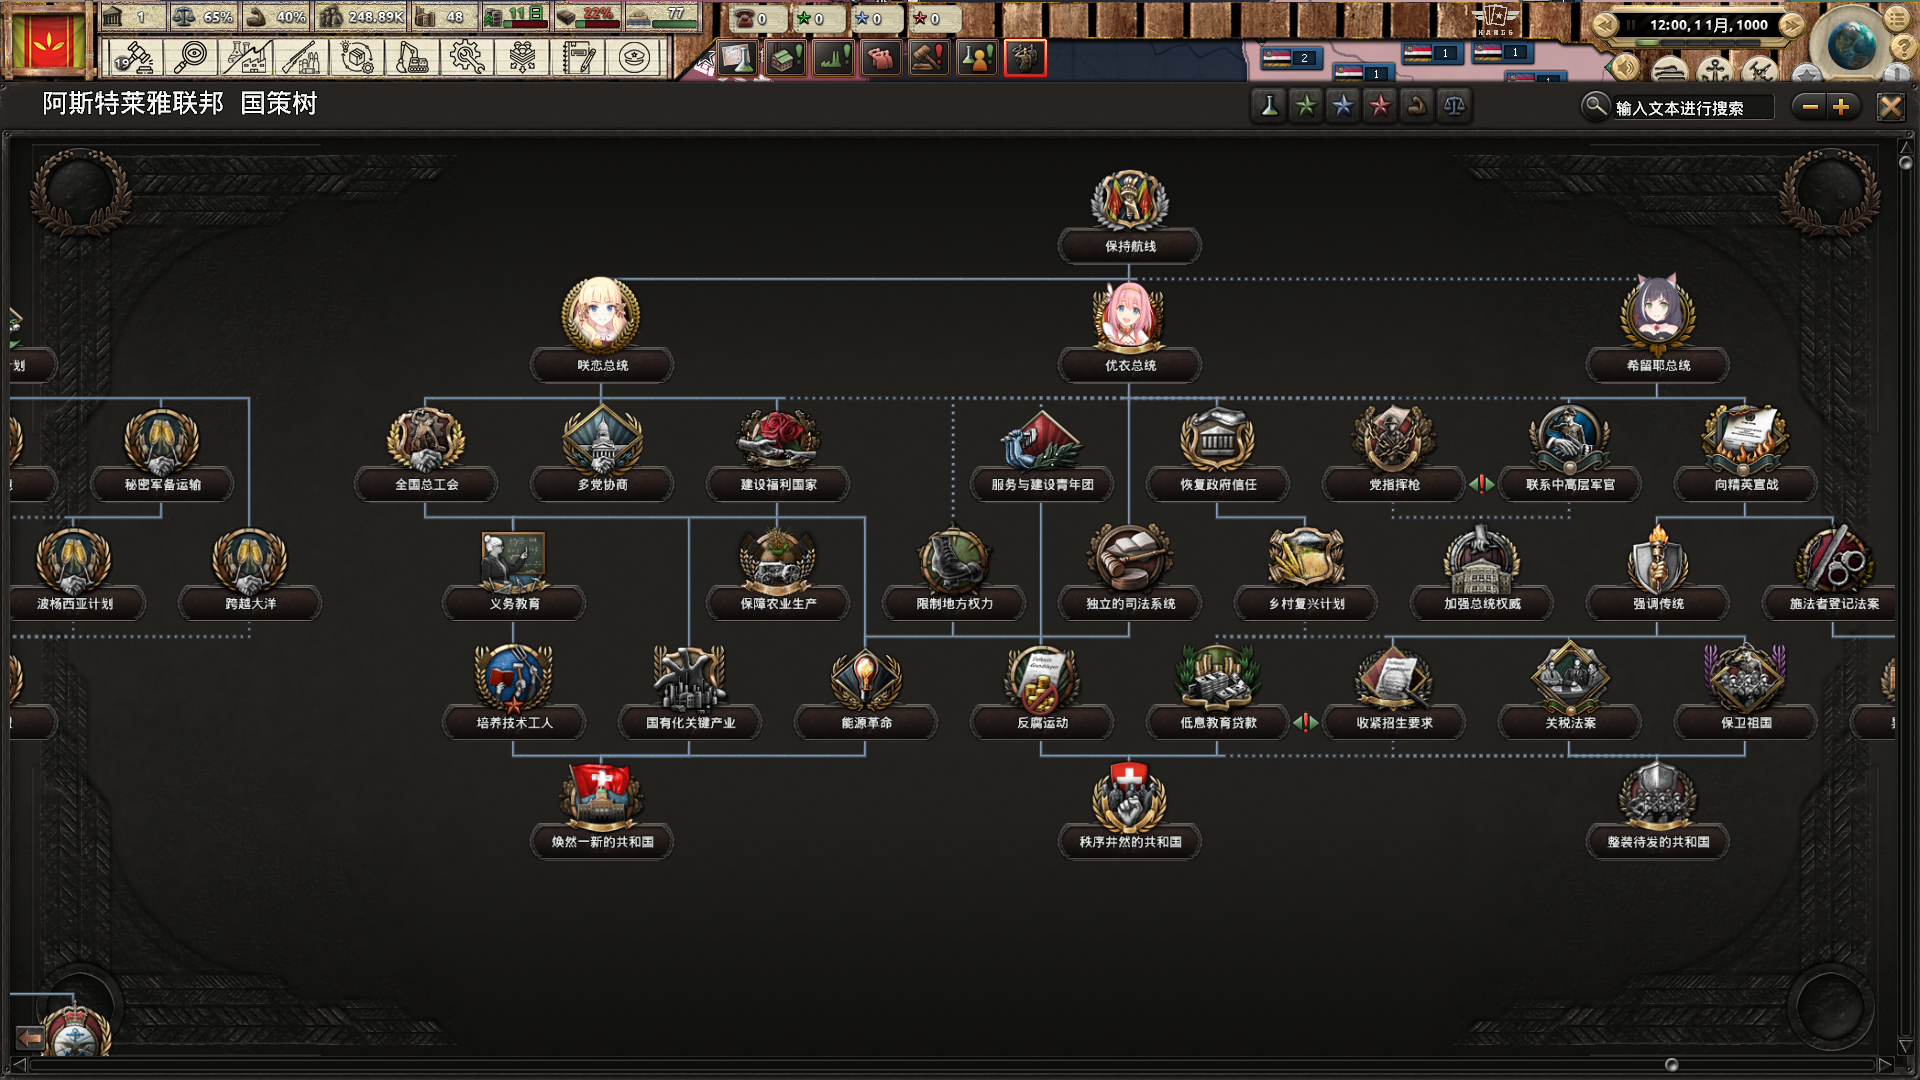
Task: Select the 党指挥枪 focus
Action: (x=1394, y=454)
